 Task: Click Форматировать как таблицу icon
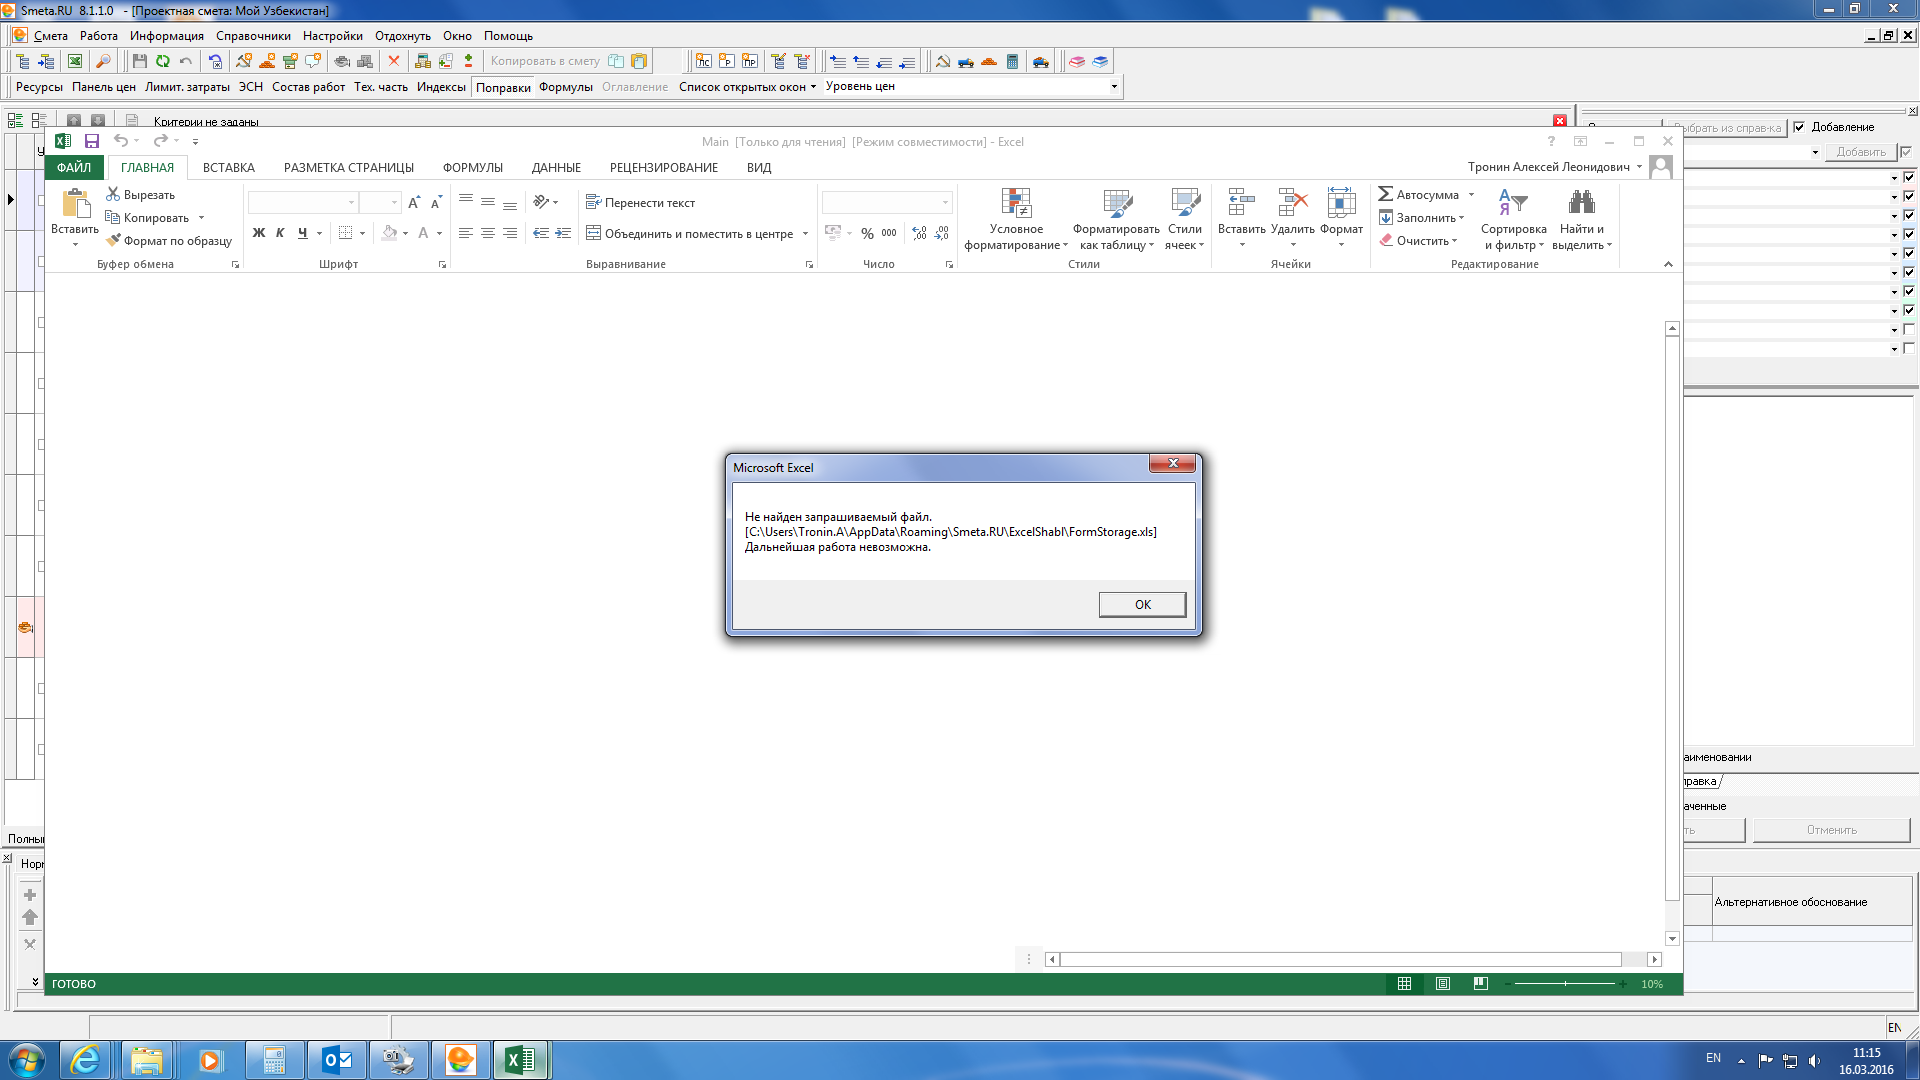(1117, 203)
